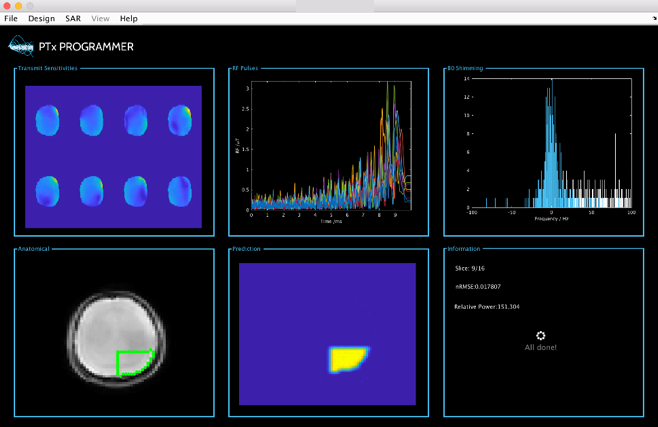The image size is (658, 427).
Task: Click the red close window button
Action: coord(6,6)
